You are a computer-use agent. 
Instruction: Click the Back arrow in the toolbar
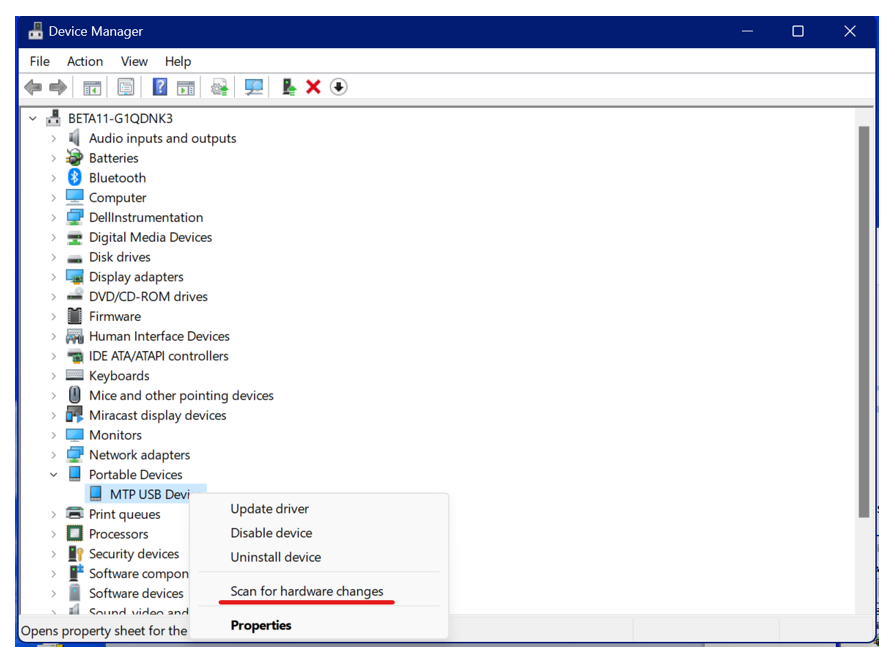click(33, 87)
